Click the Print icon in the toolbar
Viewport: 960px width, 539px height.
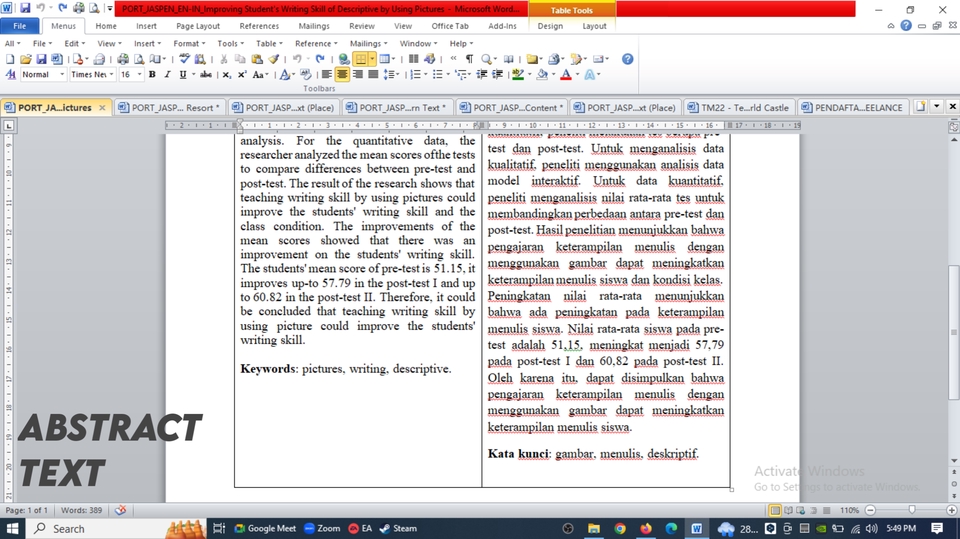point(123,59)
